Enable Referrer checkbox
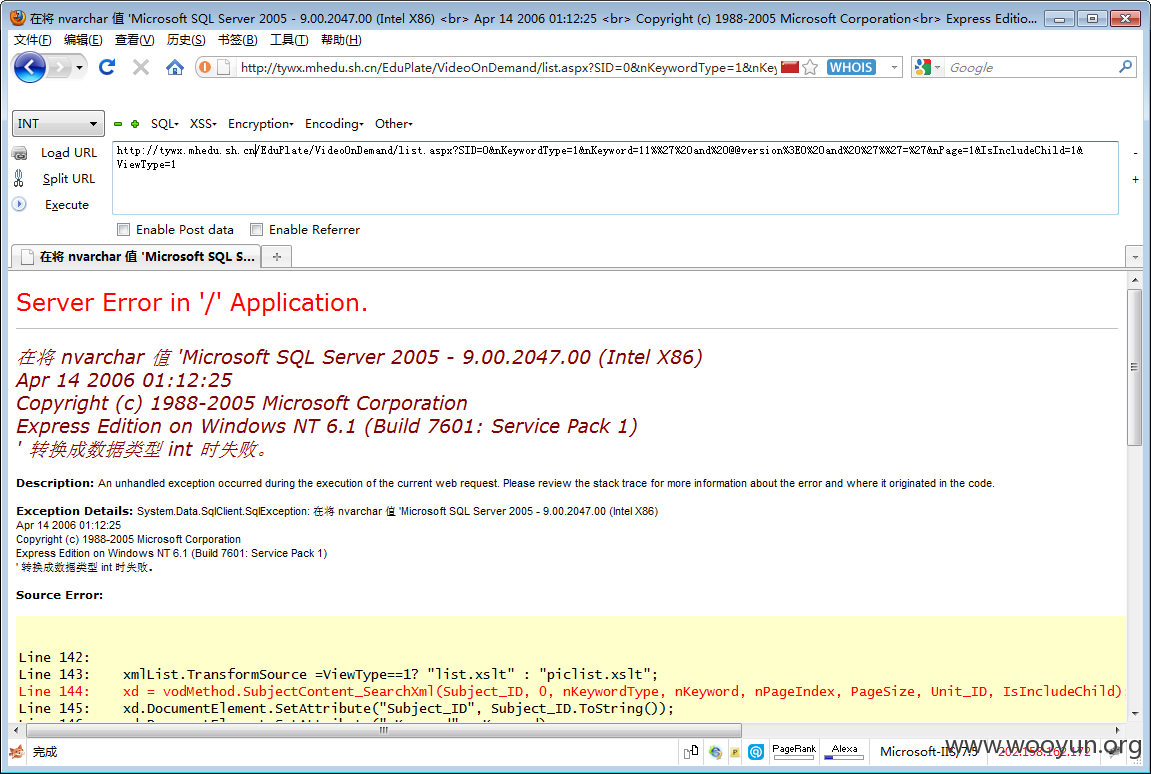The height and width of the screenshot is (774, 1151). click(256, 230)
